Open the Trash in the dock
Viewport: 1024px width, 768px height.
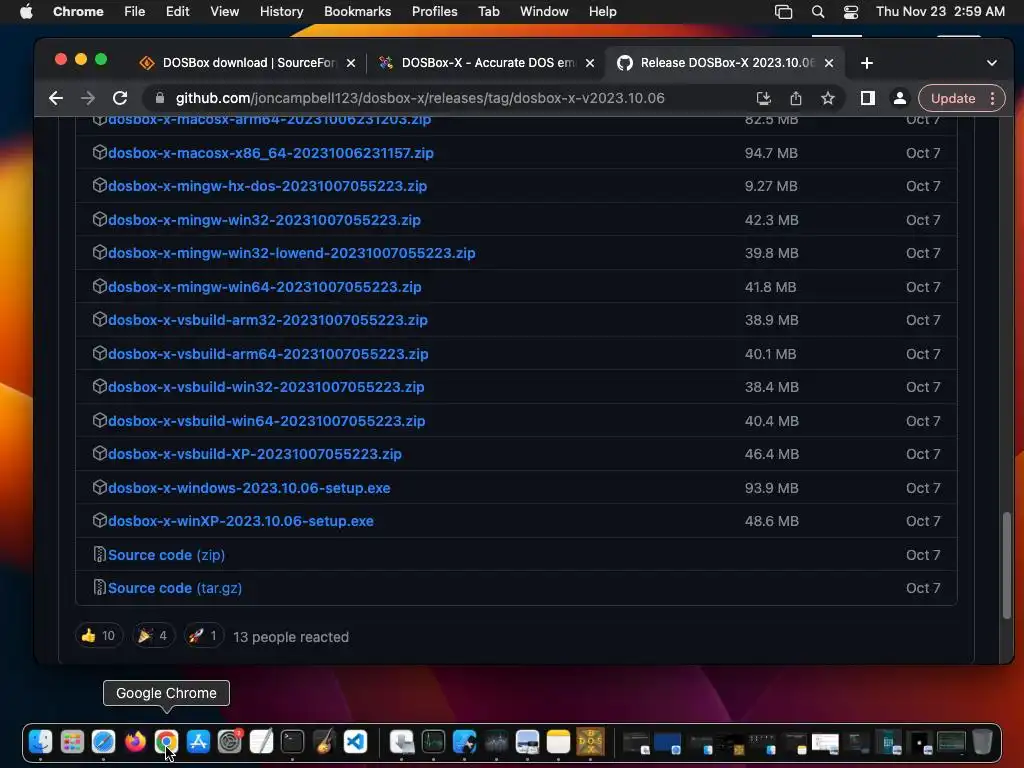tap(982, 742)
